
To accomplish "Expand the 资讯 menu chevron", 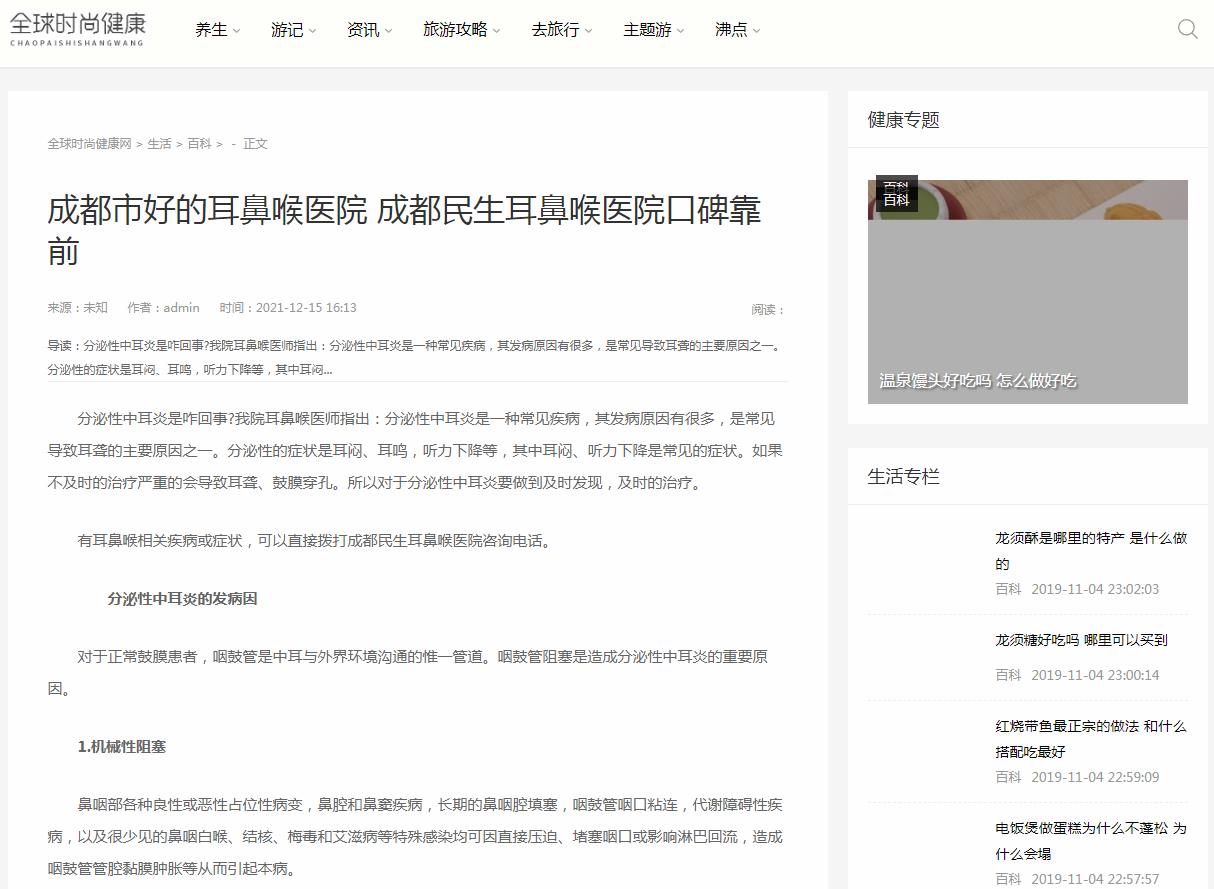I will (389, 31).
